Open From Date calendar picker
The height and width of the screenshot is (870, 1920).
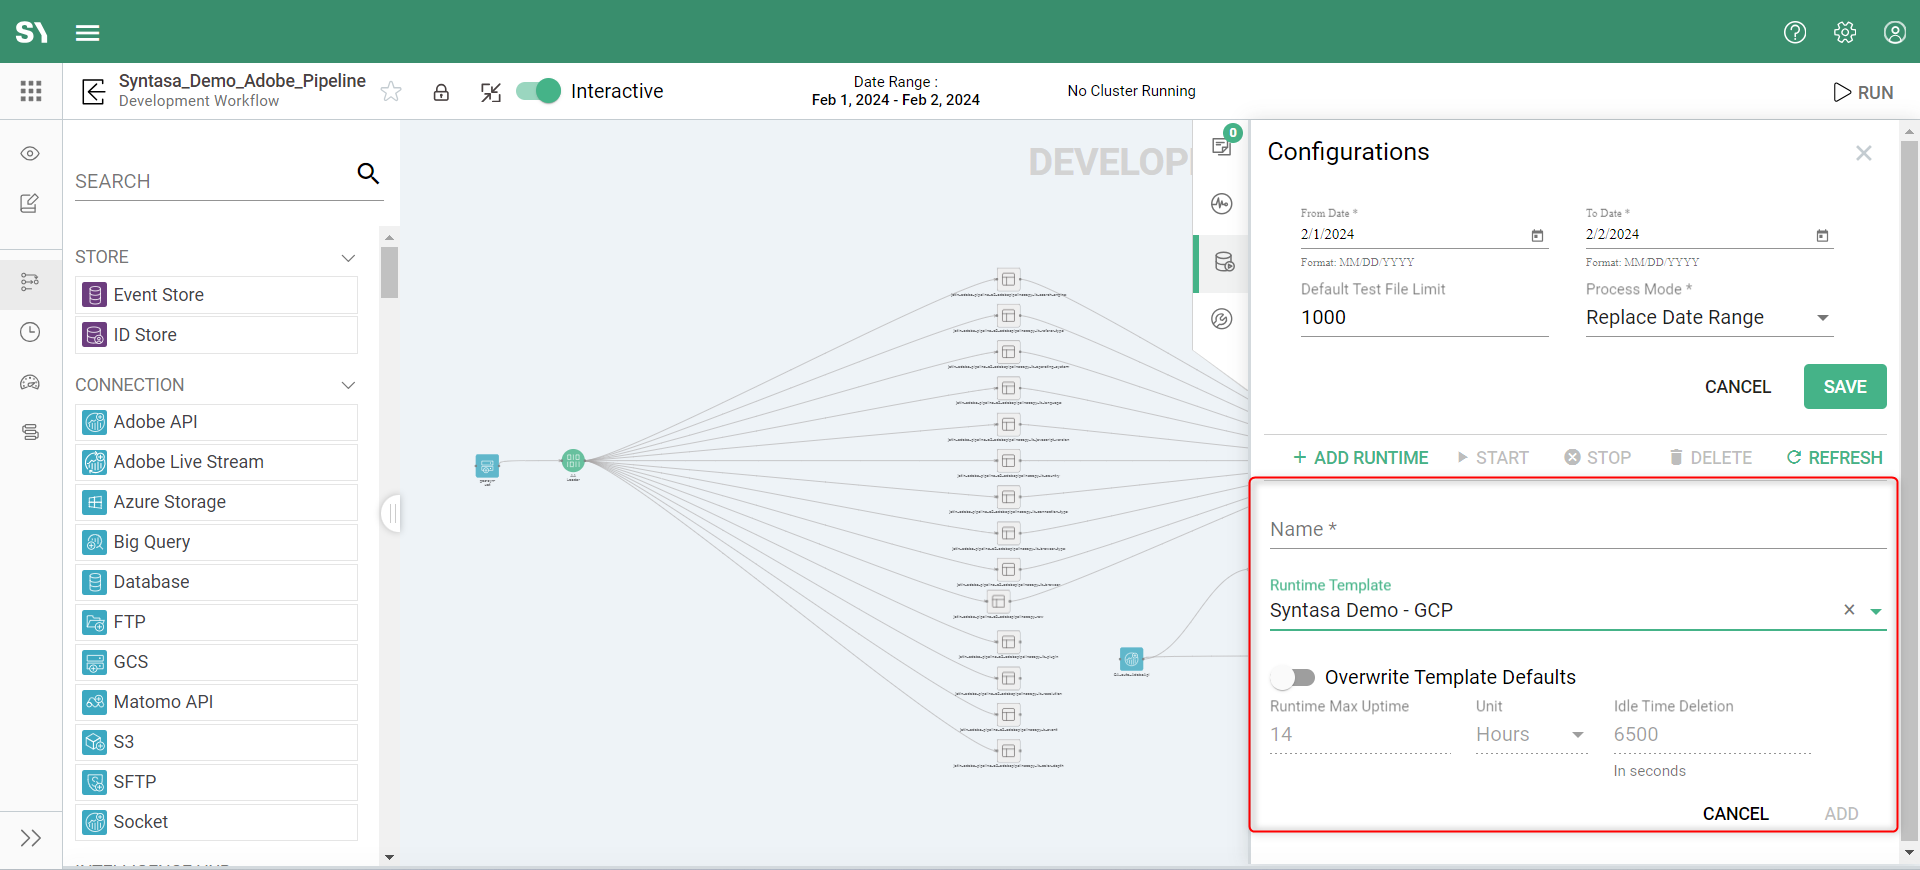click(1537, 236)
